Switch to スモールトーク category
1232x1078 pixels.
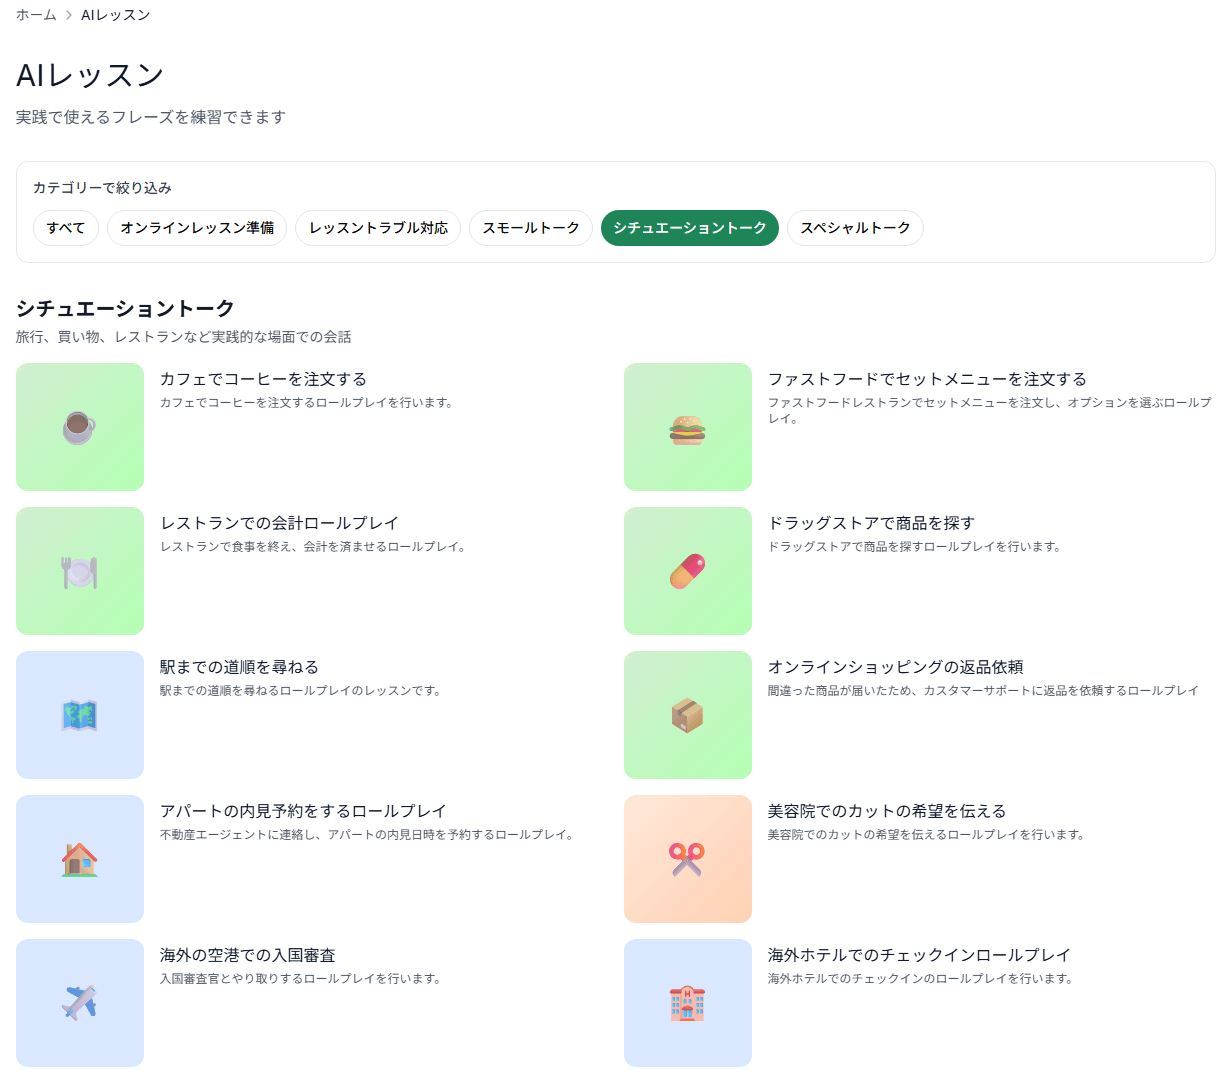(x=530, y=228)
